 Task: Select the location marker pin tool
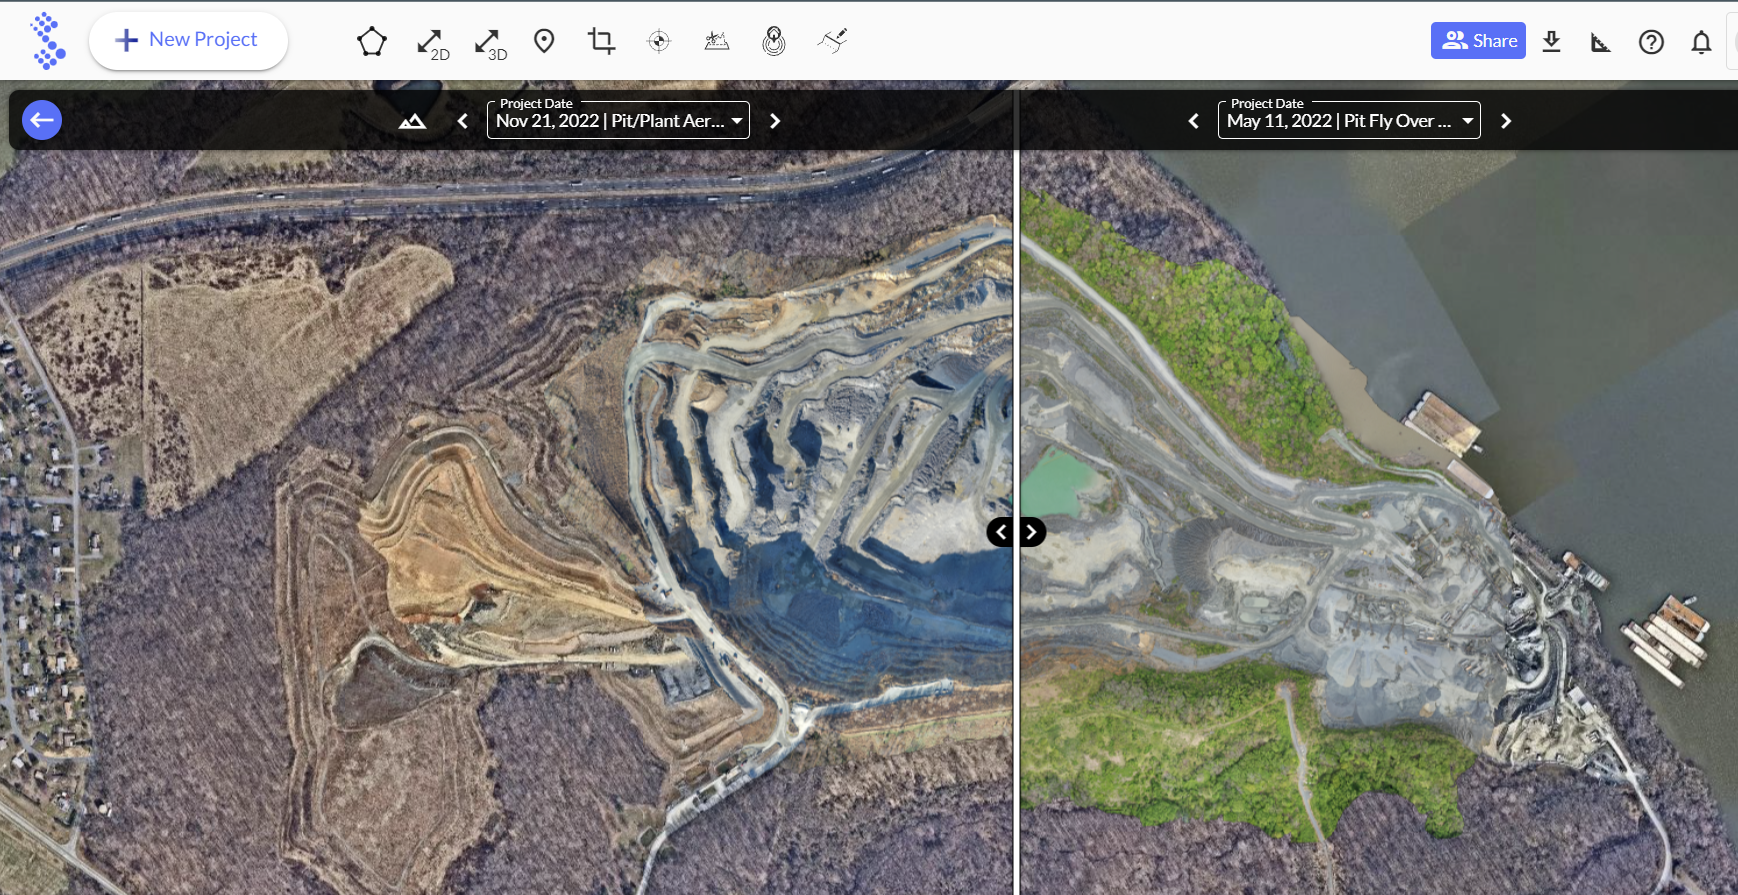(x=544, y=41)
